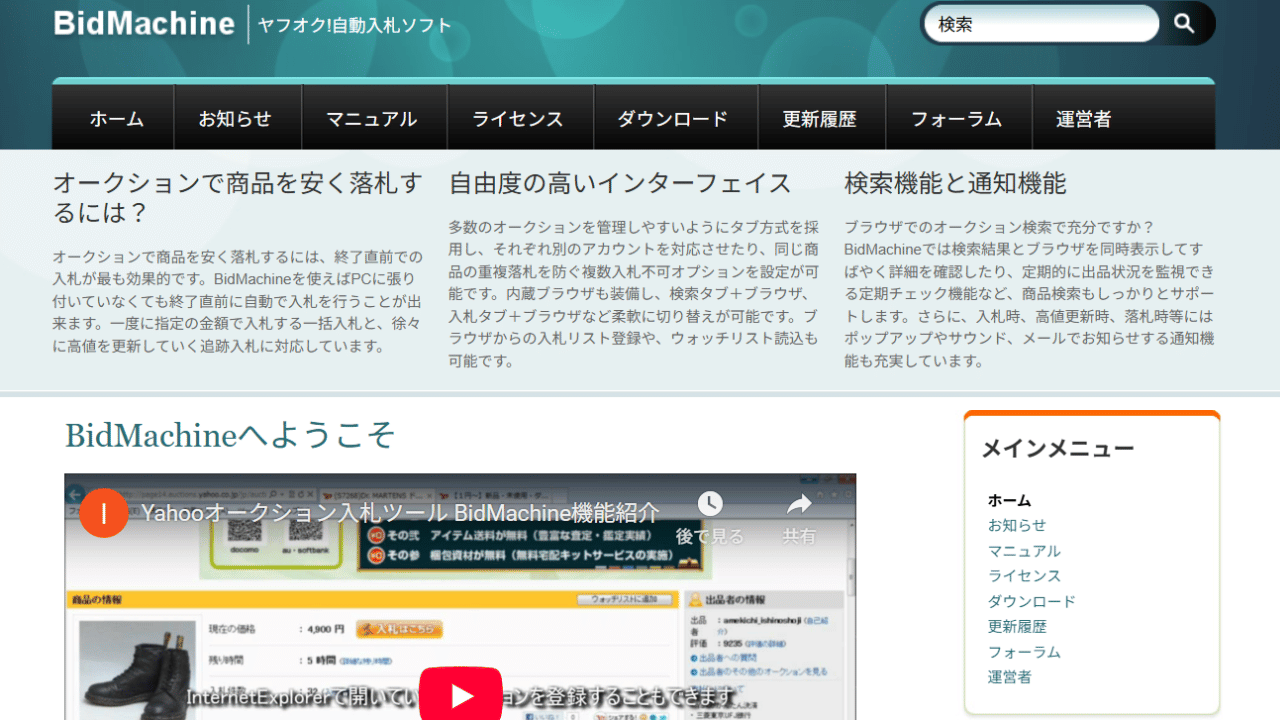Click the Watch later clock icon

[x=710, y=504]
